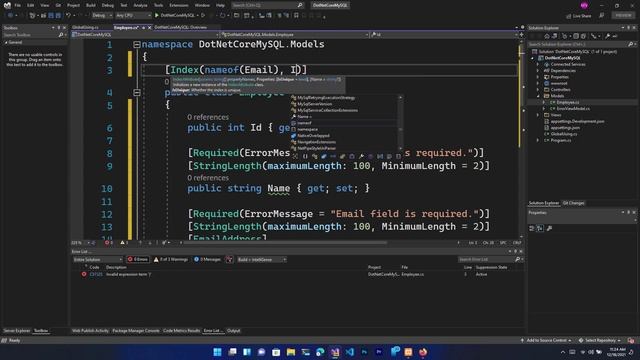
Task: Open Firefox from the taskbar
Action: 423,352
